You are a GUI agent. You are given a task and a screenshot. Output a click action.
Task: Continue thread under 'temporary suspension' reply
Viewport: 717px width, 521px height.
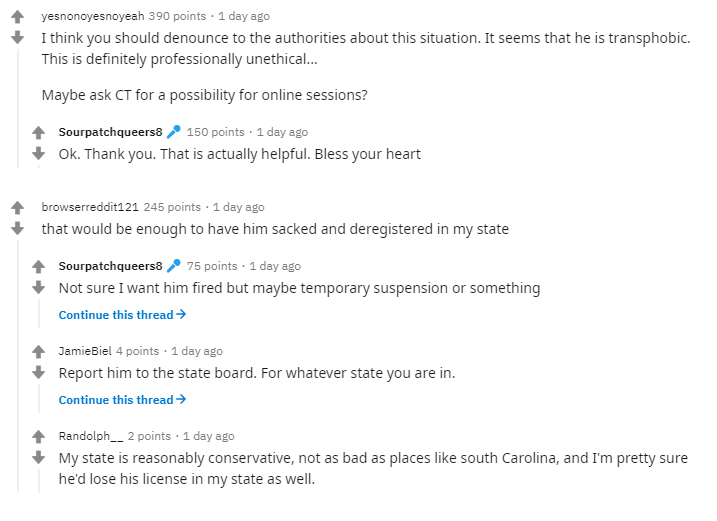[122, 315]
